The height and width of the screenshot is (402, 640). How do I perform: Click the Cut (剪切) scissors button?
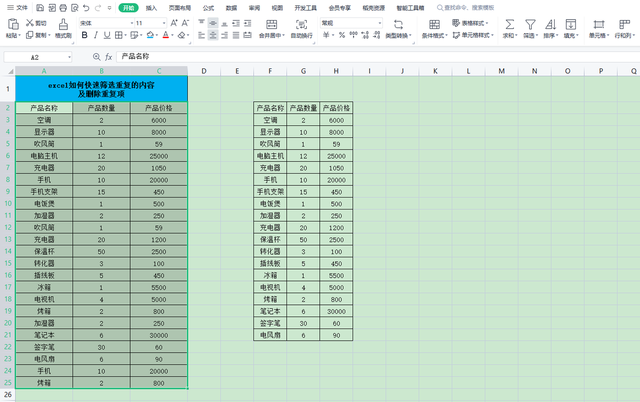pyautogui.click(x=36, y=23)
